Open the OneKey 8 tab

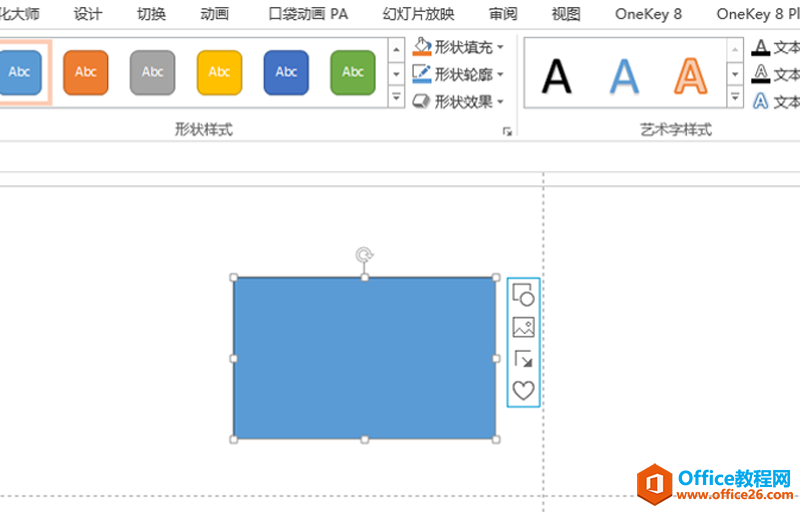pos(648,14)
